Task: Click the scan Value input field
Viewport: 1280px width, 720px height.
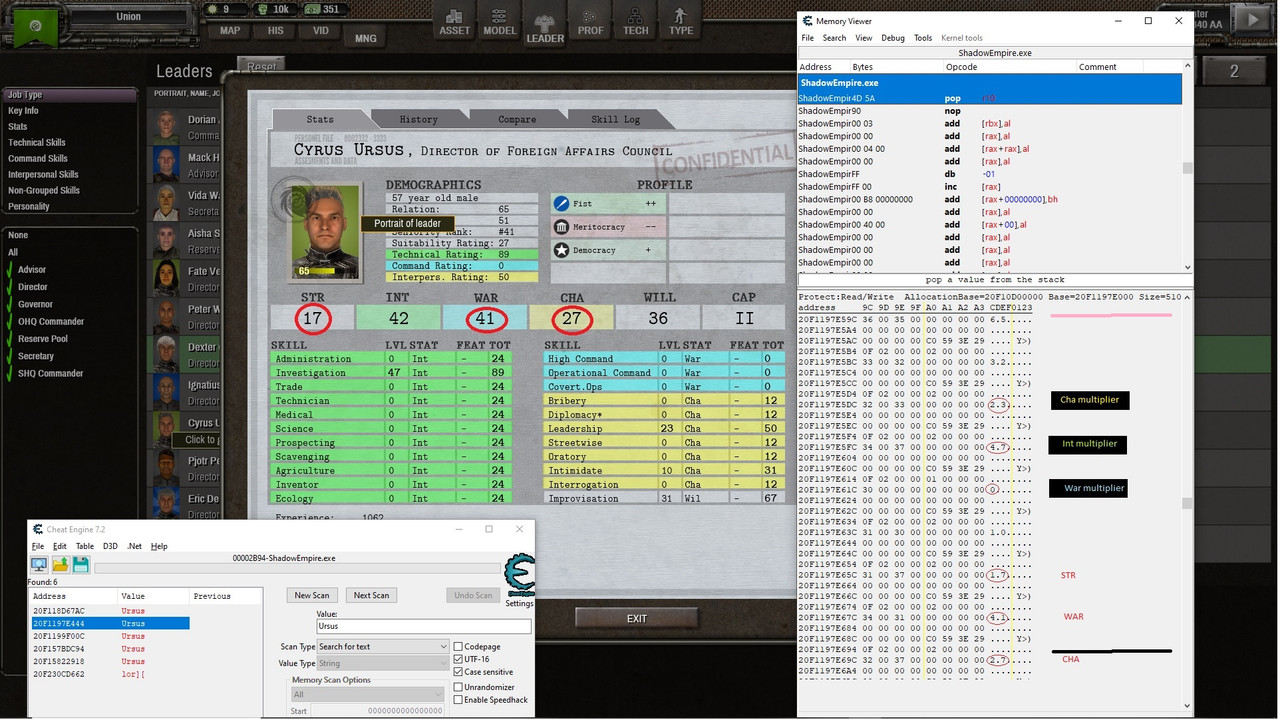Action: [x=423, y=626]
